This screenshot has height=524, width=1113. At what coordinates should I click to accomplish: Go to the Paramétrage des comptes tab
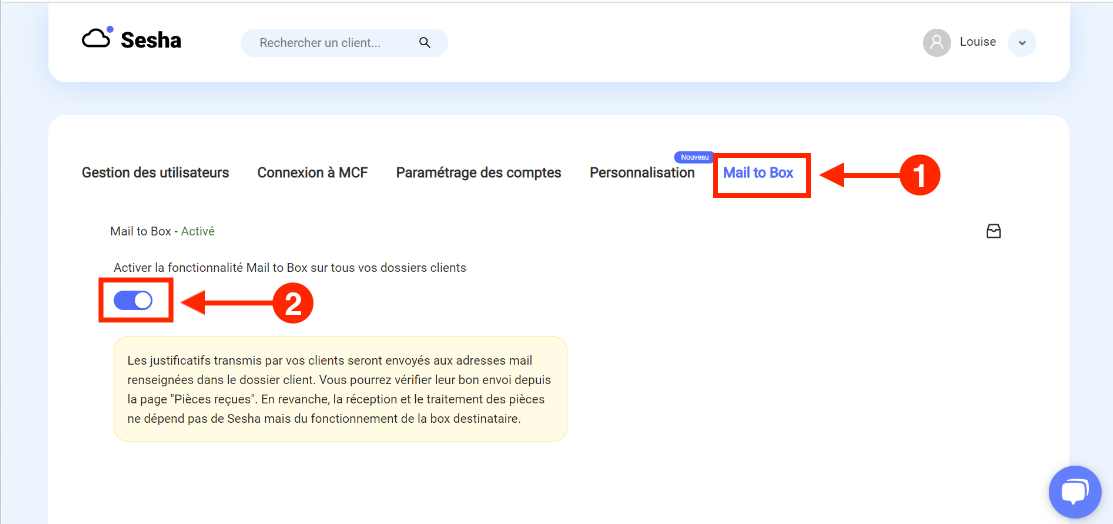click(x=478, y=173)
